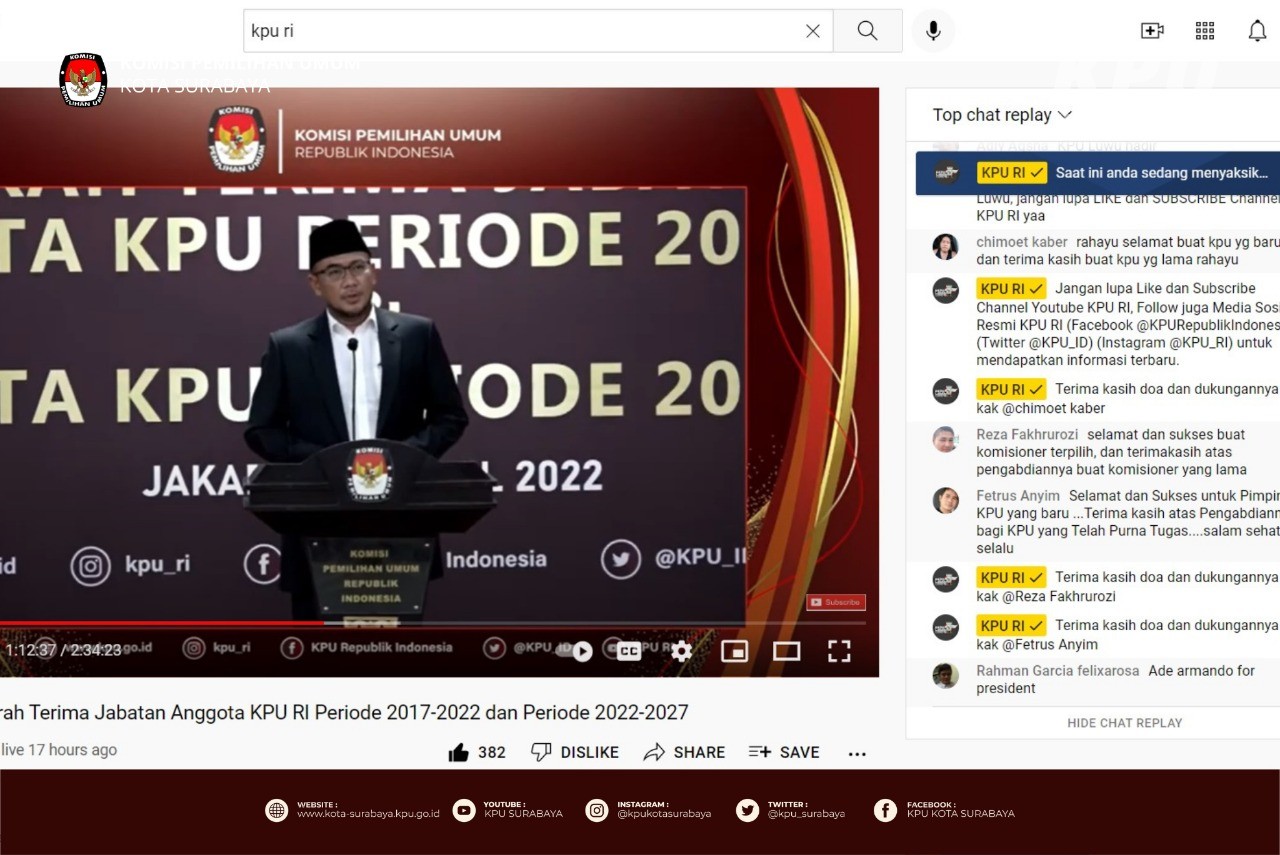
Task: Open the Create video camera icon
Action: coord(1152,31)
